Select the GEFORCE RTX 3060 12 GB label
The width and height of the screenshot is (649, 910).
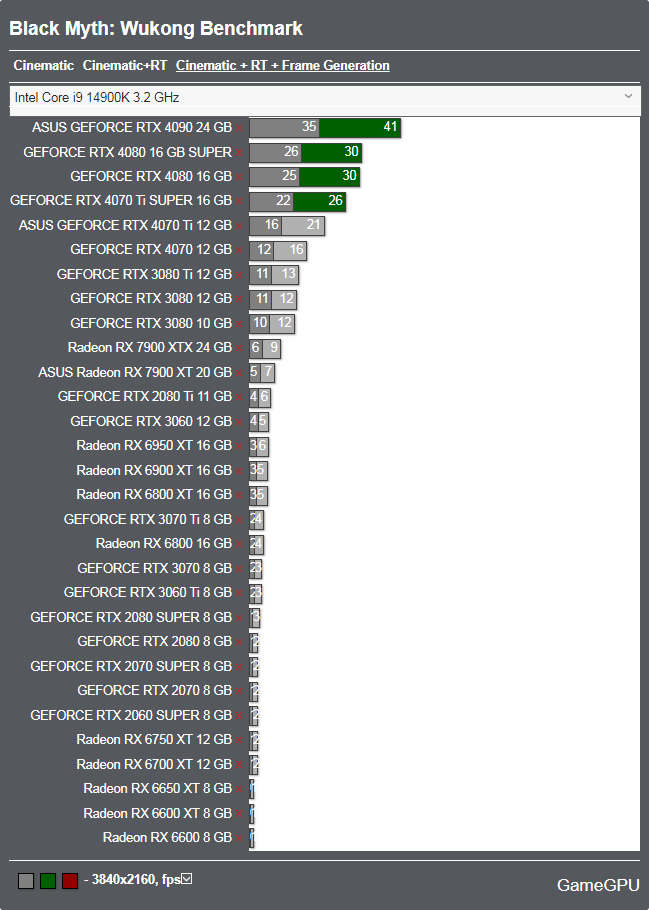(x=151, y=421)
